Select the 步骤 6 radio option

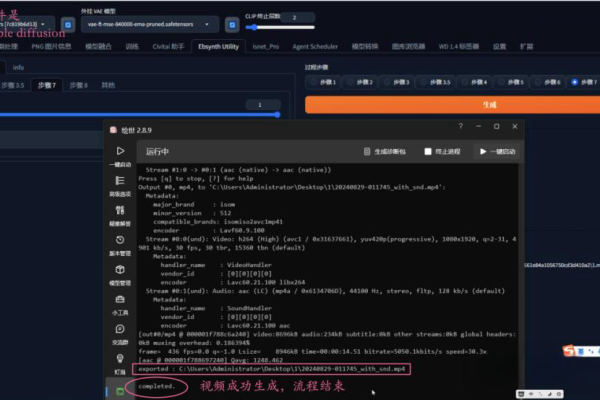548,82
